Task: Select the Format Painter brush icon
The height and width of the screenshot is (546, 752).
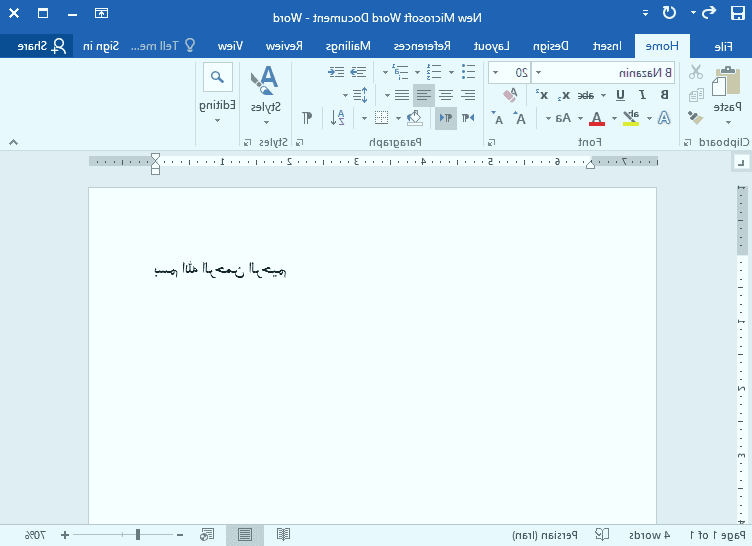Action: coord(696,118)
